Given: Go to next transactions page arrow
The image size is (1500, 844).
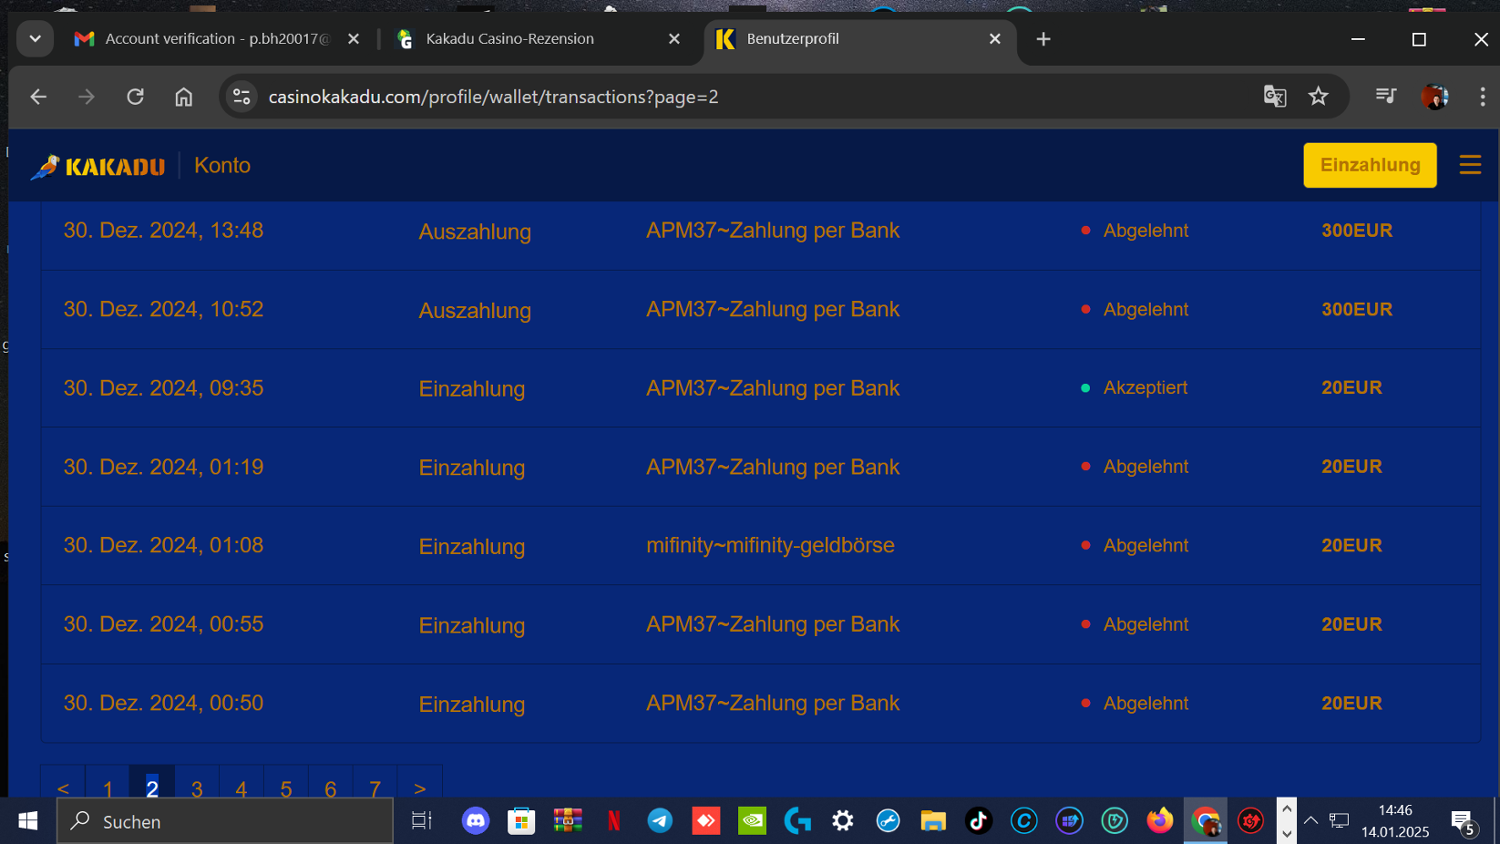Looking at the screenshot, I should (x=420, y=788).
